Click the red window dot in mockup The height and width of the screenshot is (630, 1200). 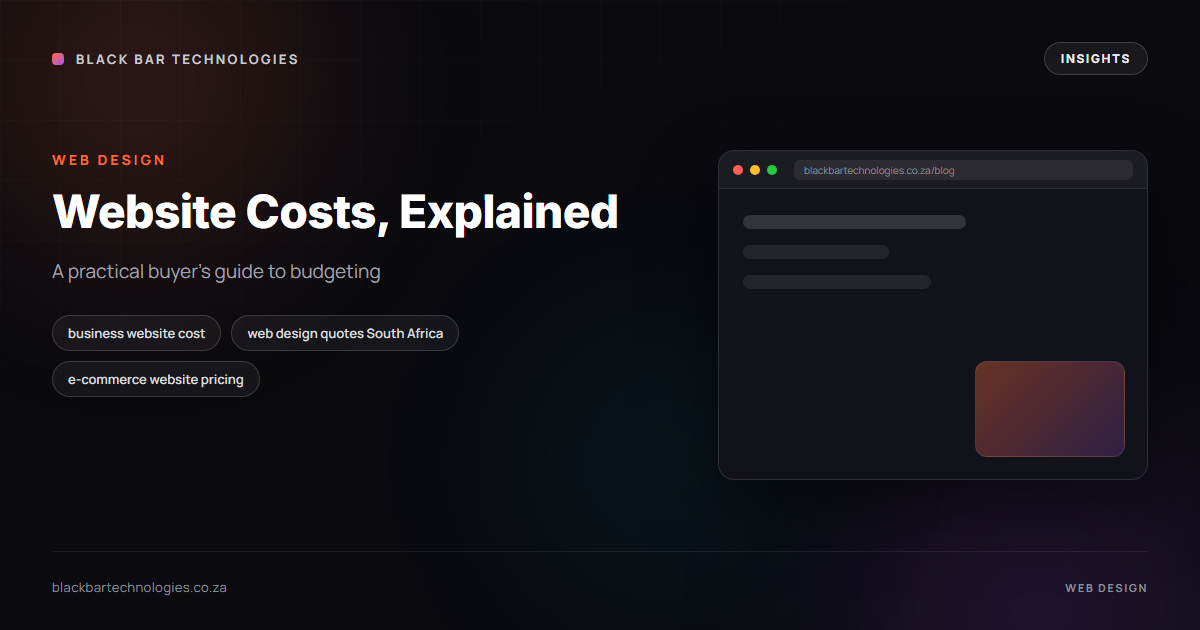tap(738, 170)
